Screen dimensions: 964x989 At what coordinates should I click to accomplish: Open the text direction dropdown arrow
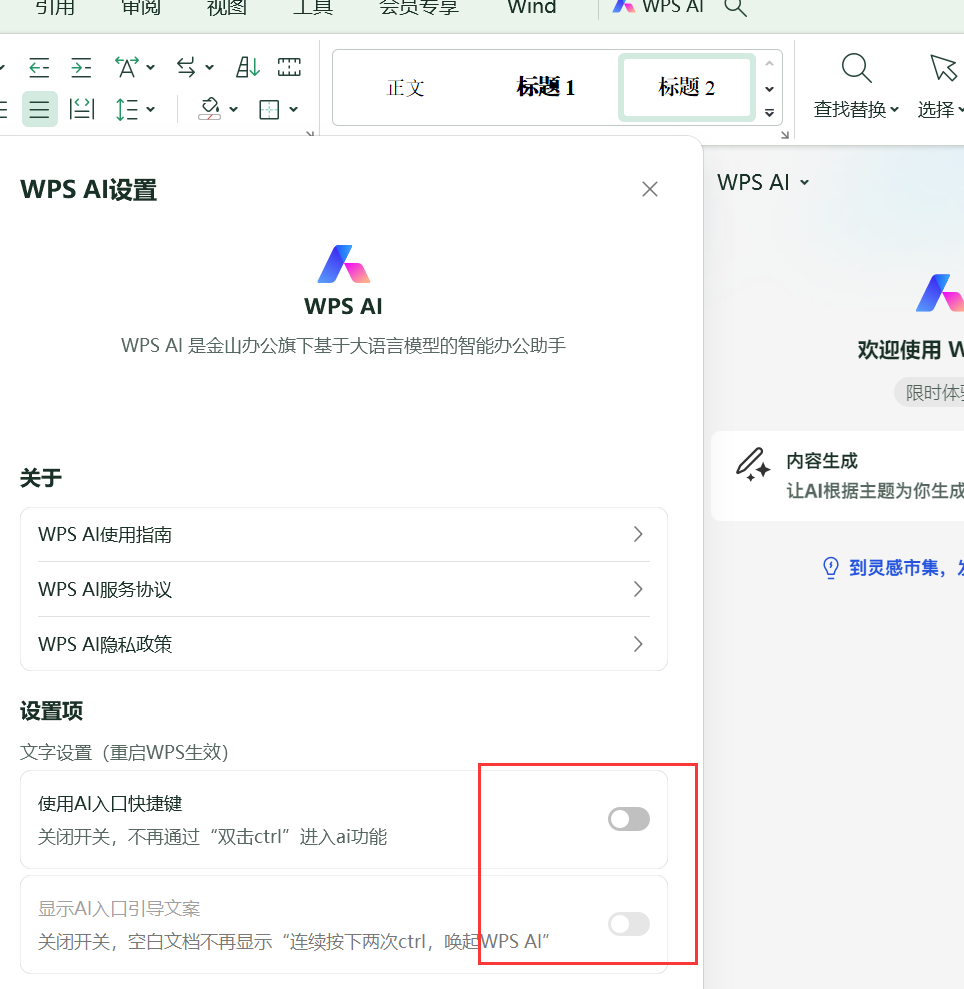tap(209, 67)
